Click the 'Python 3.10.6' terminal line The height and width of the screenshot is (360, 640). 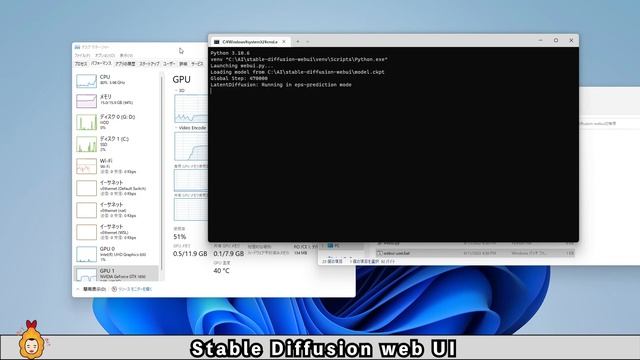tap(230, 53)
